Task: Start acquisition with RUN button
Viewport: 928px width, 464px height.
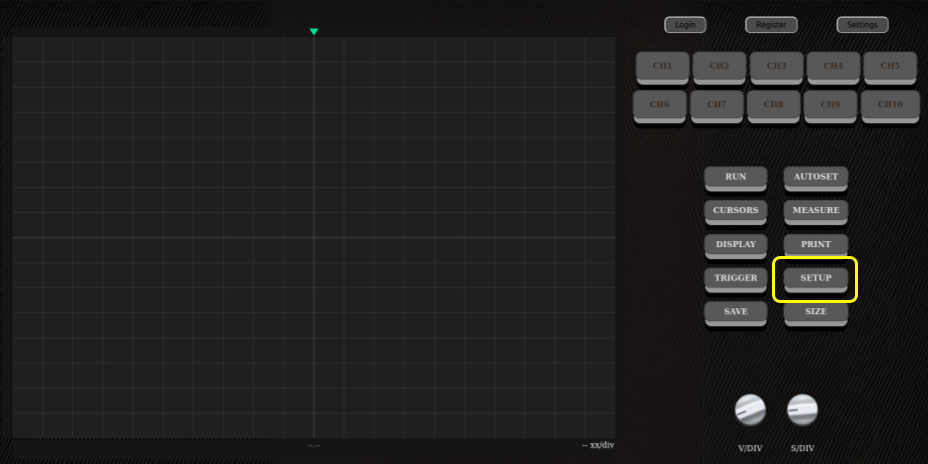Action: [x=736, y=178]
